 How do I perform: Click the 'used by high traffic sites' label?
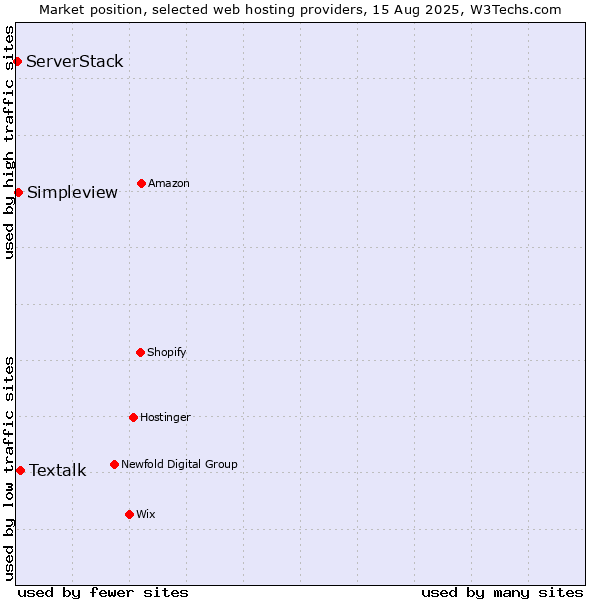tap(8, 142)
